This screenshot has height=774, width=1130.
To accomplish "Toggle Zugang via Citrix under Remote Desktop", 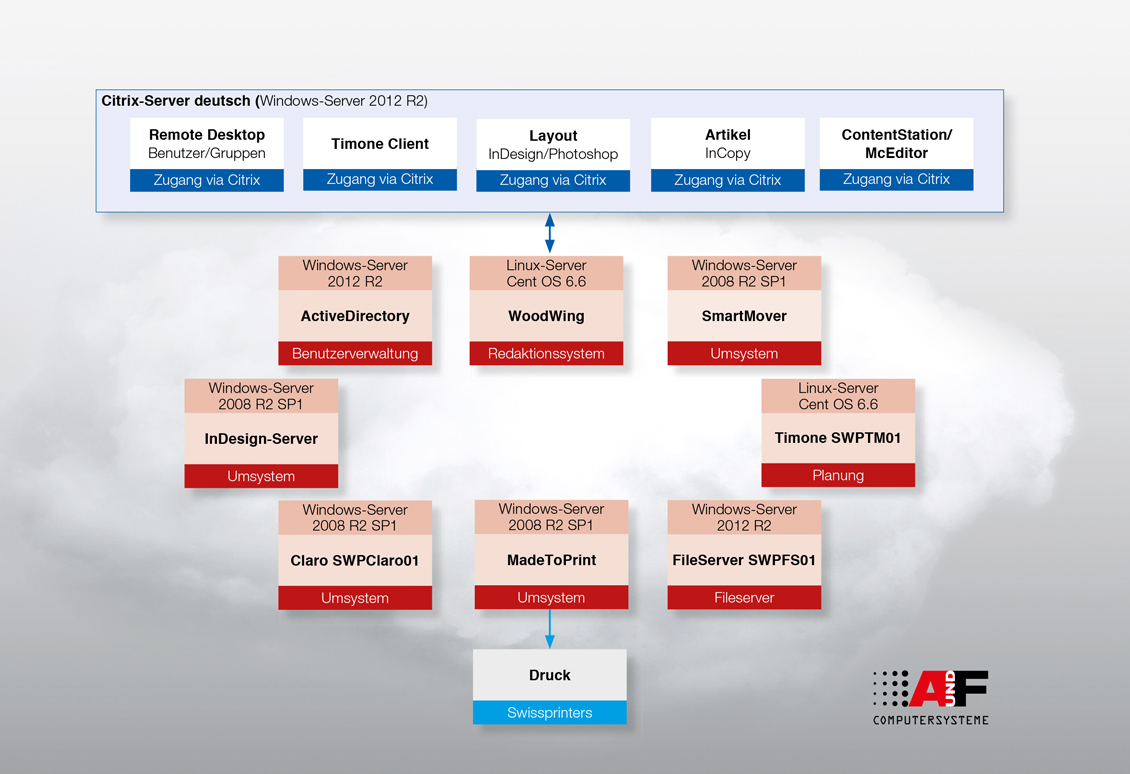I will 206,180.
